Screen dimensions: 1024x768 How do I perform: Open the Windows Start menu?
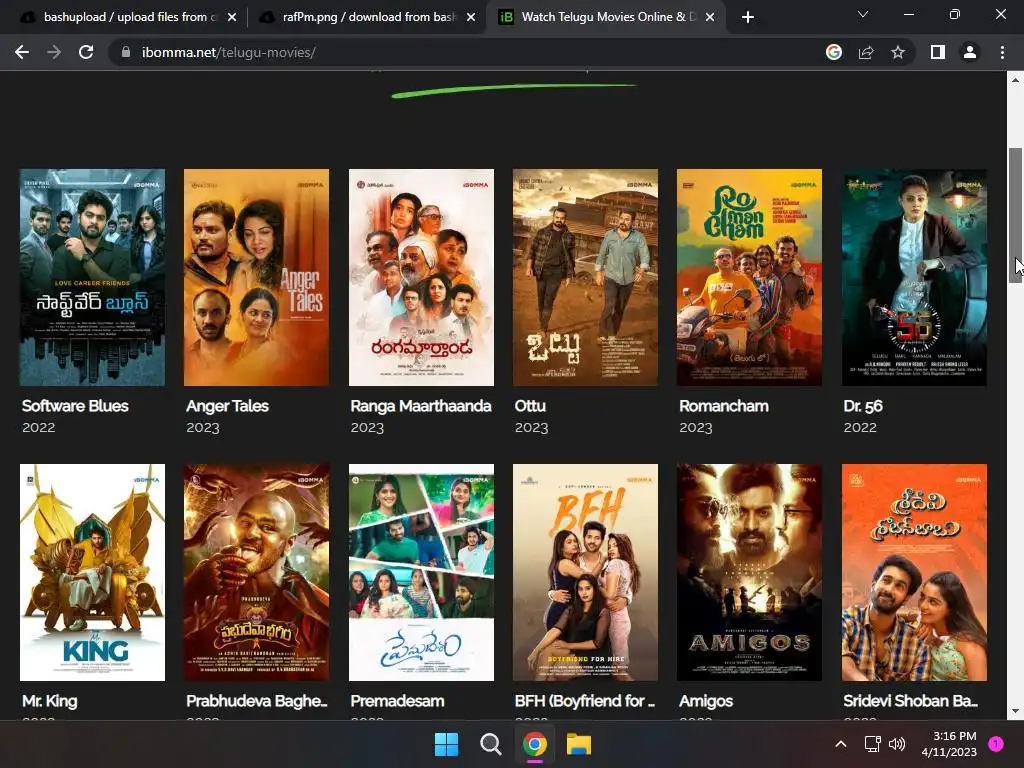(447, 744)
